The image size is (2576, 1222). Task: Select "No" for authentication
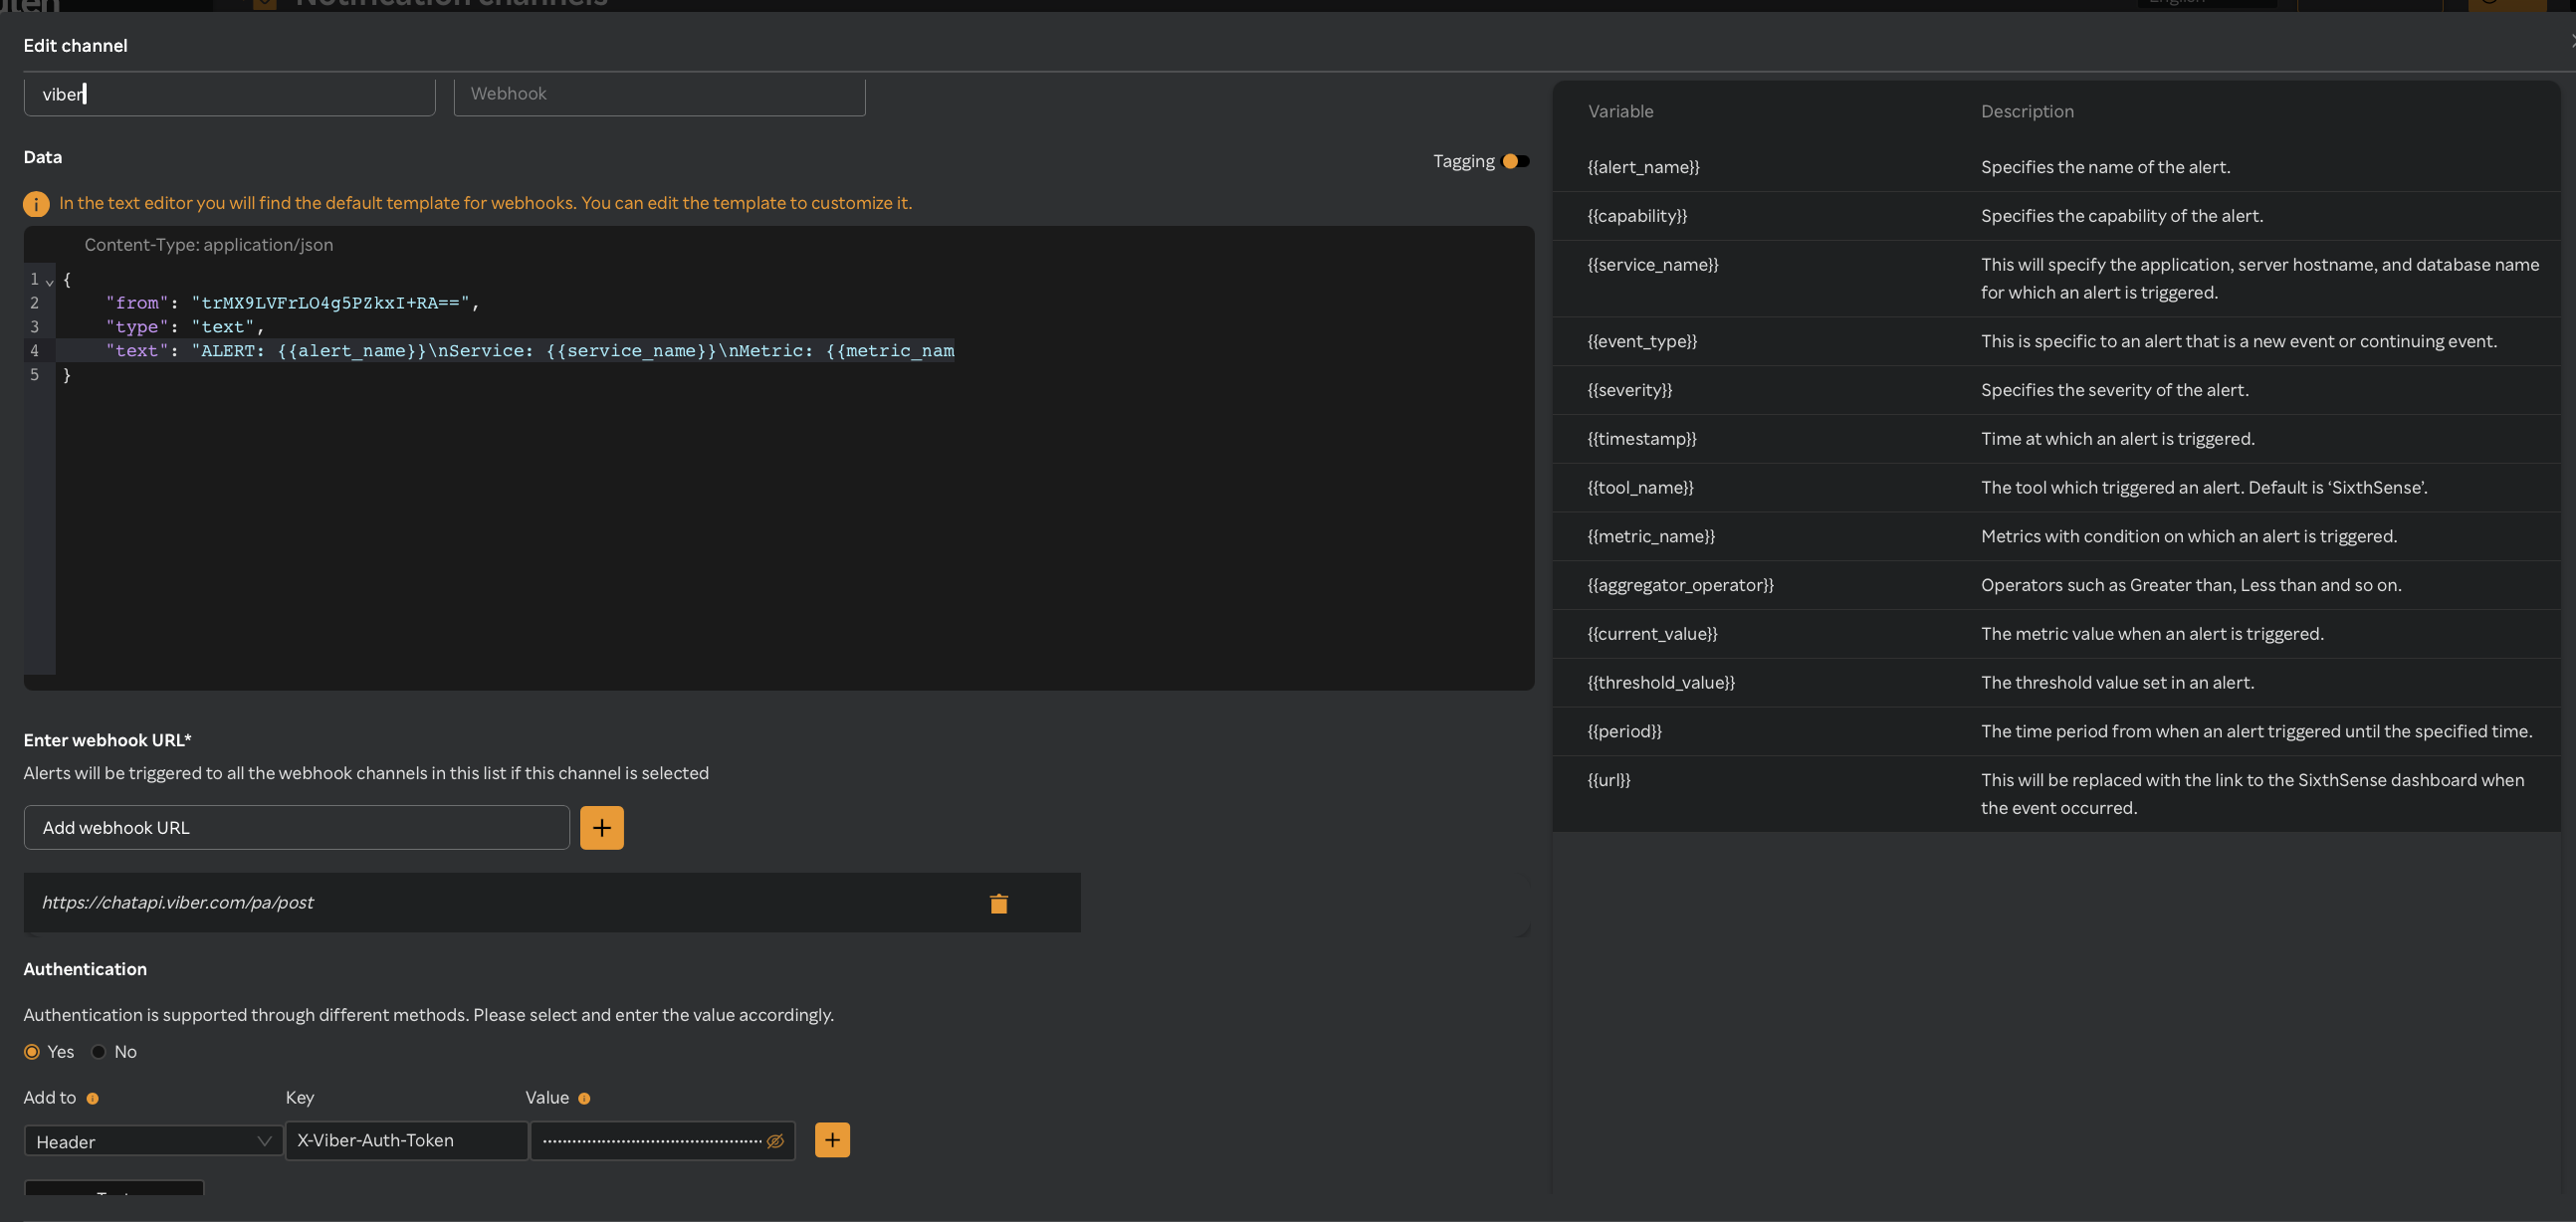click(97, 1051)
